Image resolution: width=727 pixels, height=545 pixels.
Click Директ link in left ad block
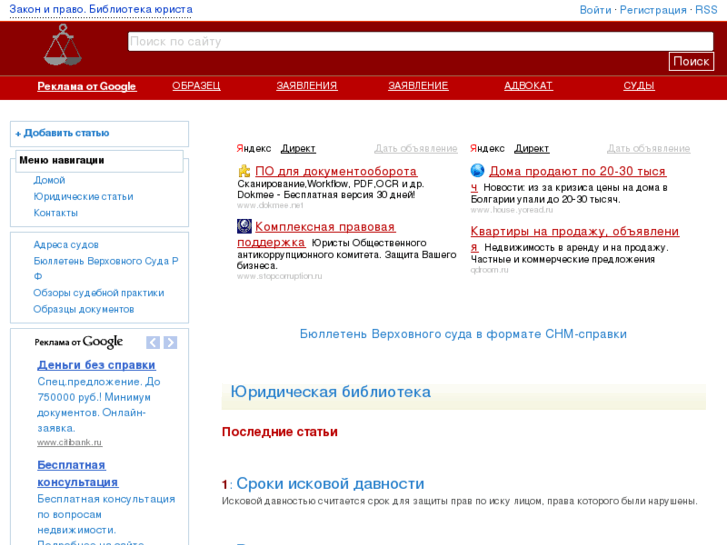[x=298, y=149]
